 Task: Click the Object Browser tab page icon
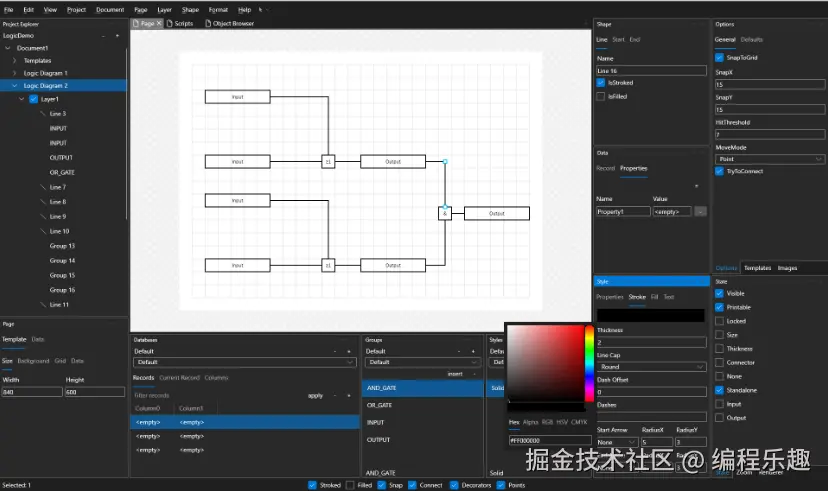[208, 23]
